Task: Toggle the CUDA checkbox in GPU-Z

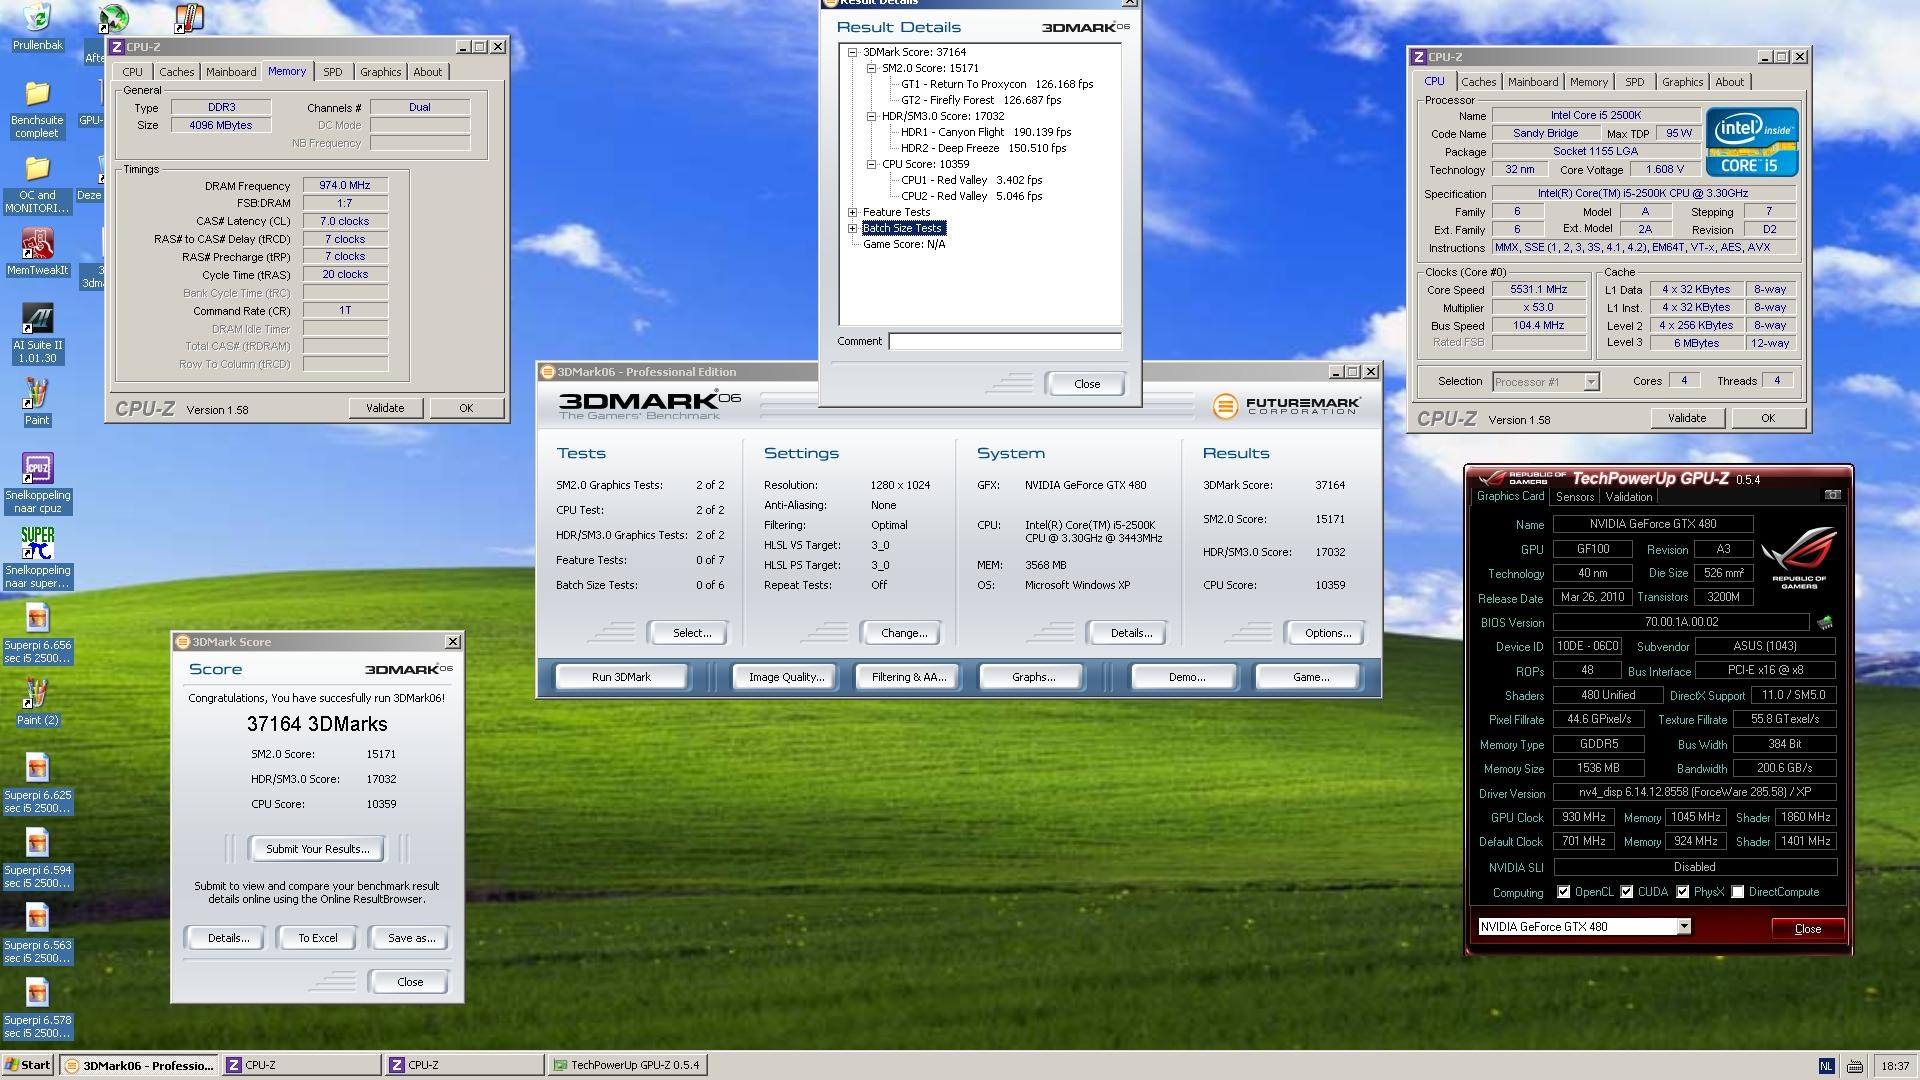Action: coord(1627,892)
